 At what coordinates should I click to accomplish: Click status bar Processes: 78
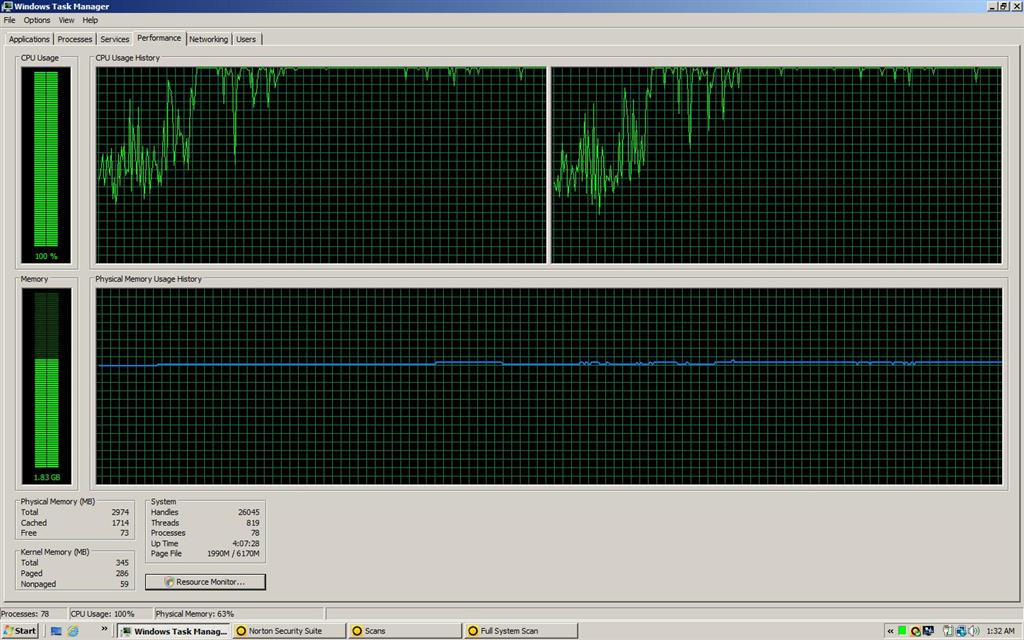[25, 614]
